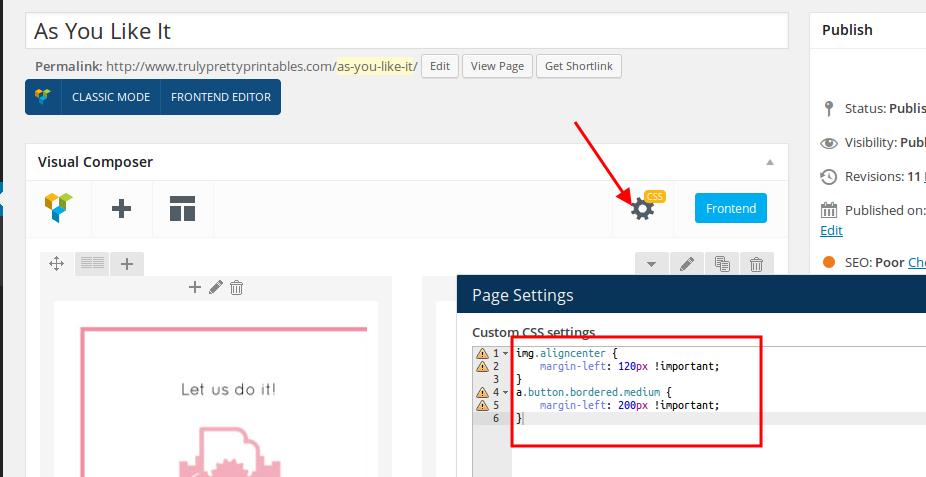
Task: Delete the left column with trash icon
Action: (236, 287)
